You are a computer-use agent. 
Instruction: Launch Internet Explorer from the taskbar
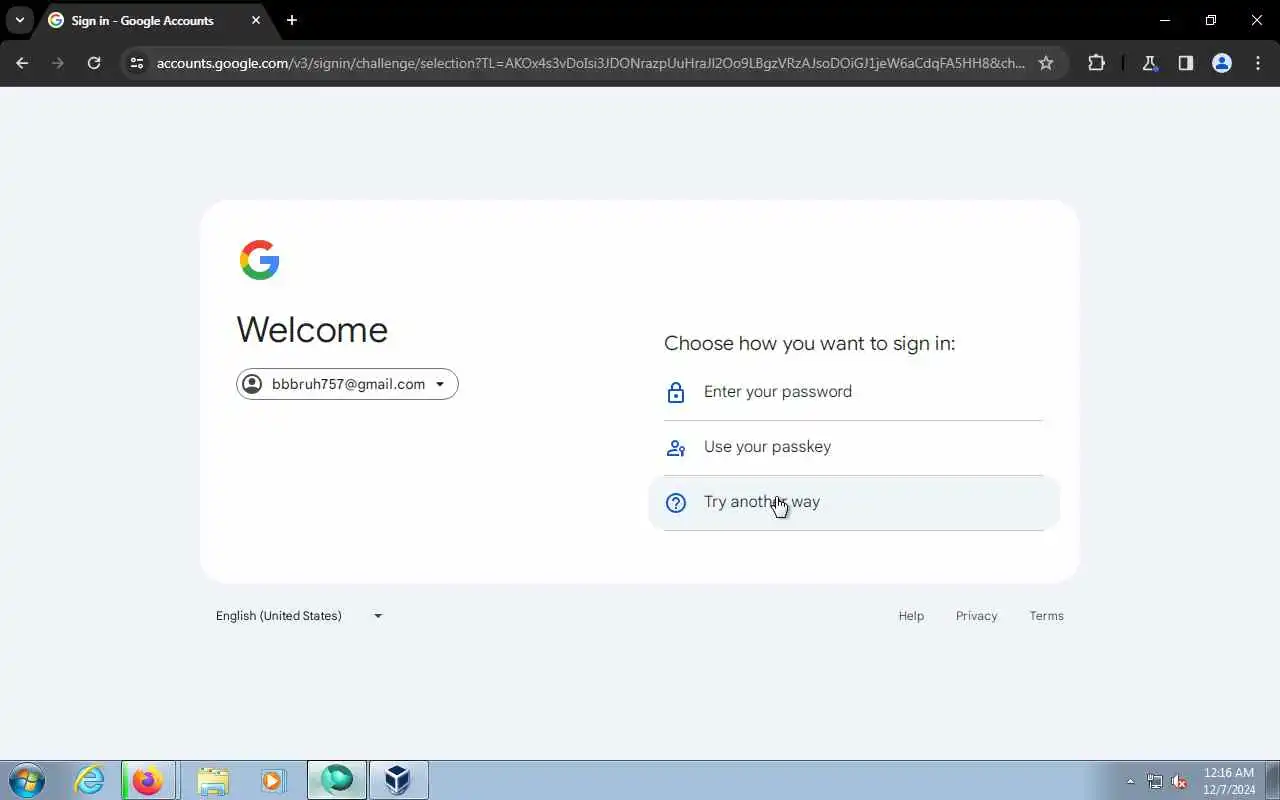tap(90, 780)
